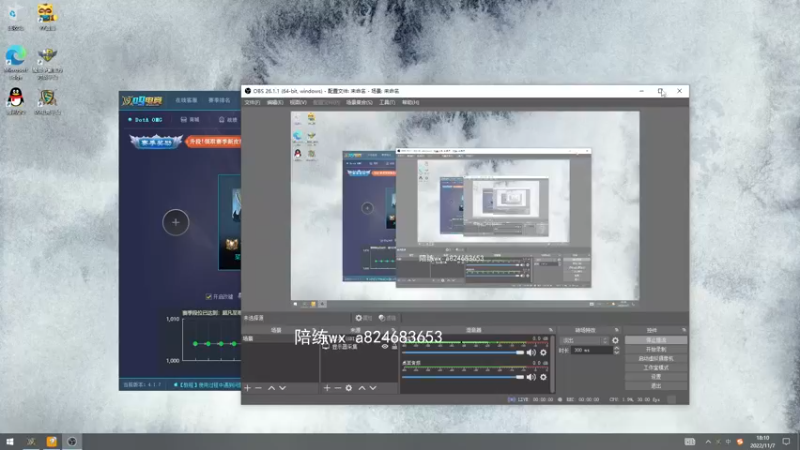Image resolution: width=800 pixels, height=450 pixels.
Task: Move the scene up in the list
Action: [271, 388]
